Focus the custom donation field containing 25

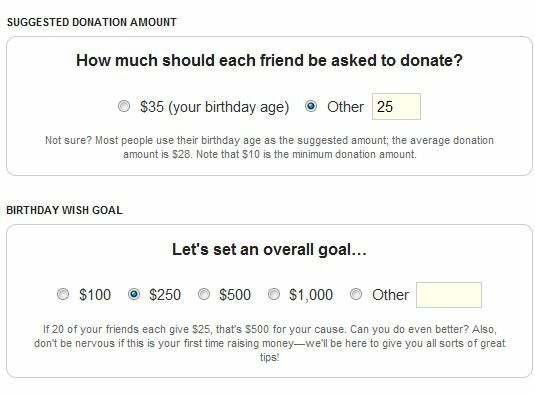(x=396, y=106)
